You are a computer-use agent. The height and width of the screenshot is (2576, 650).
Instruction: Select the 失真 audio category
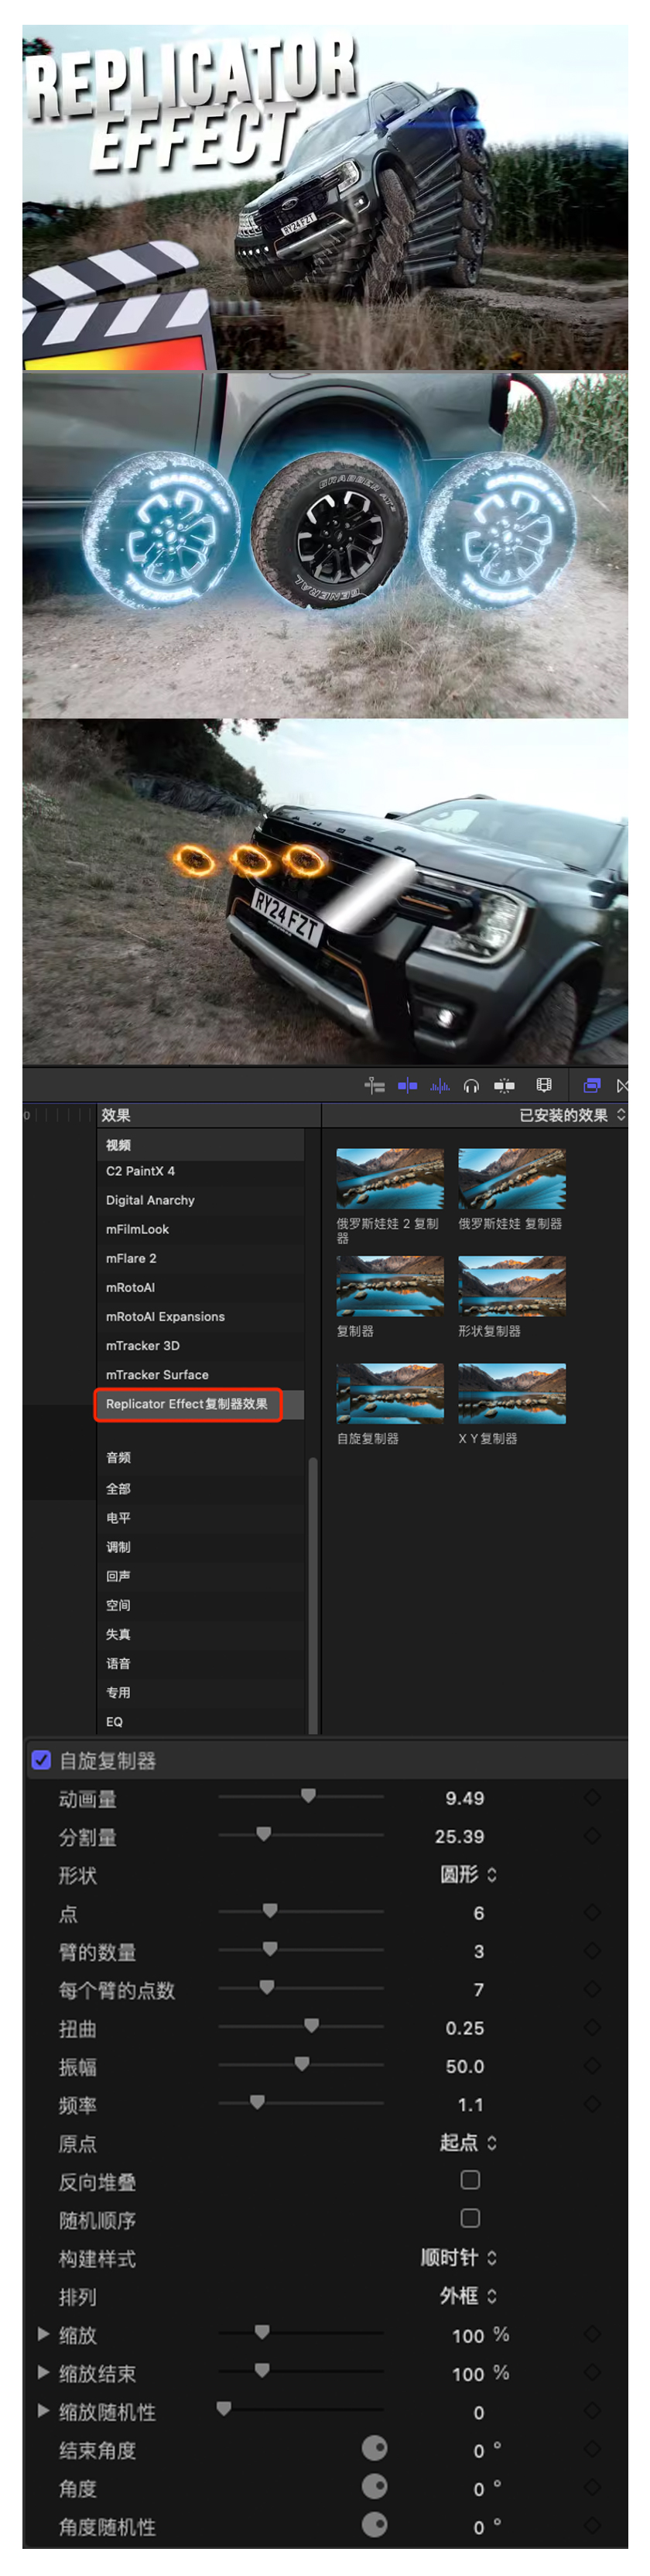(x=200, y=1634)
